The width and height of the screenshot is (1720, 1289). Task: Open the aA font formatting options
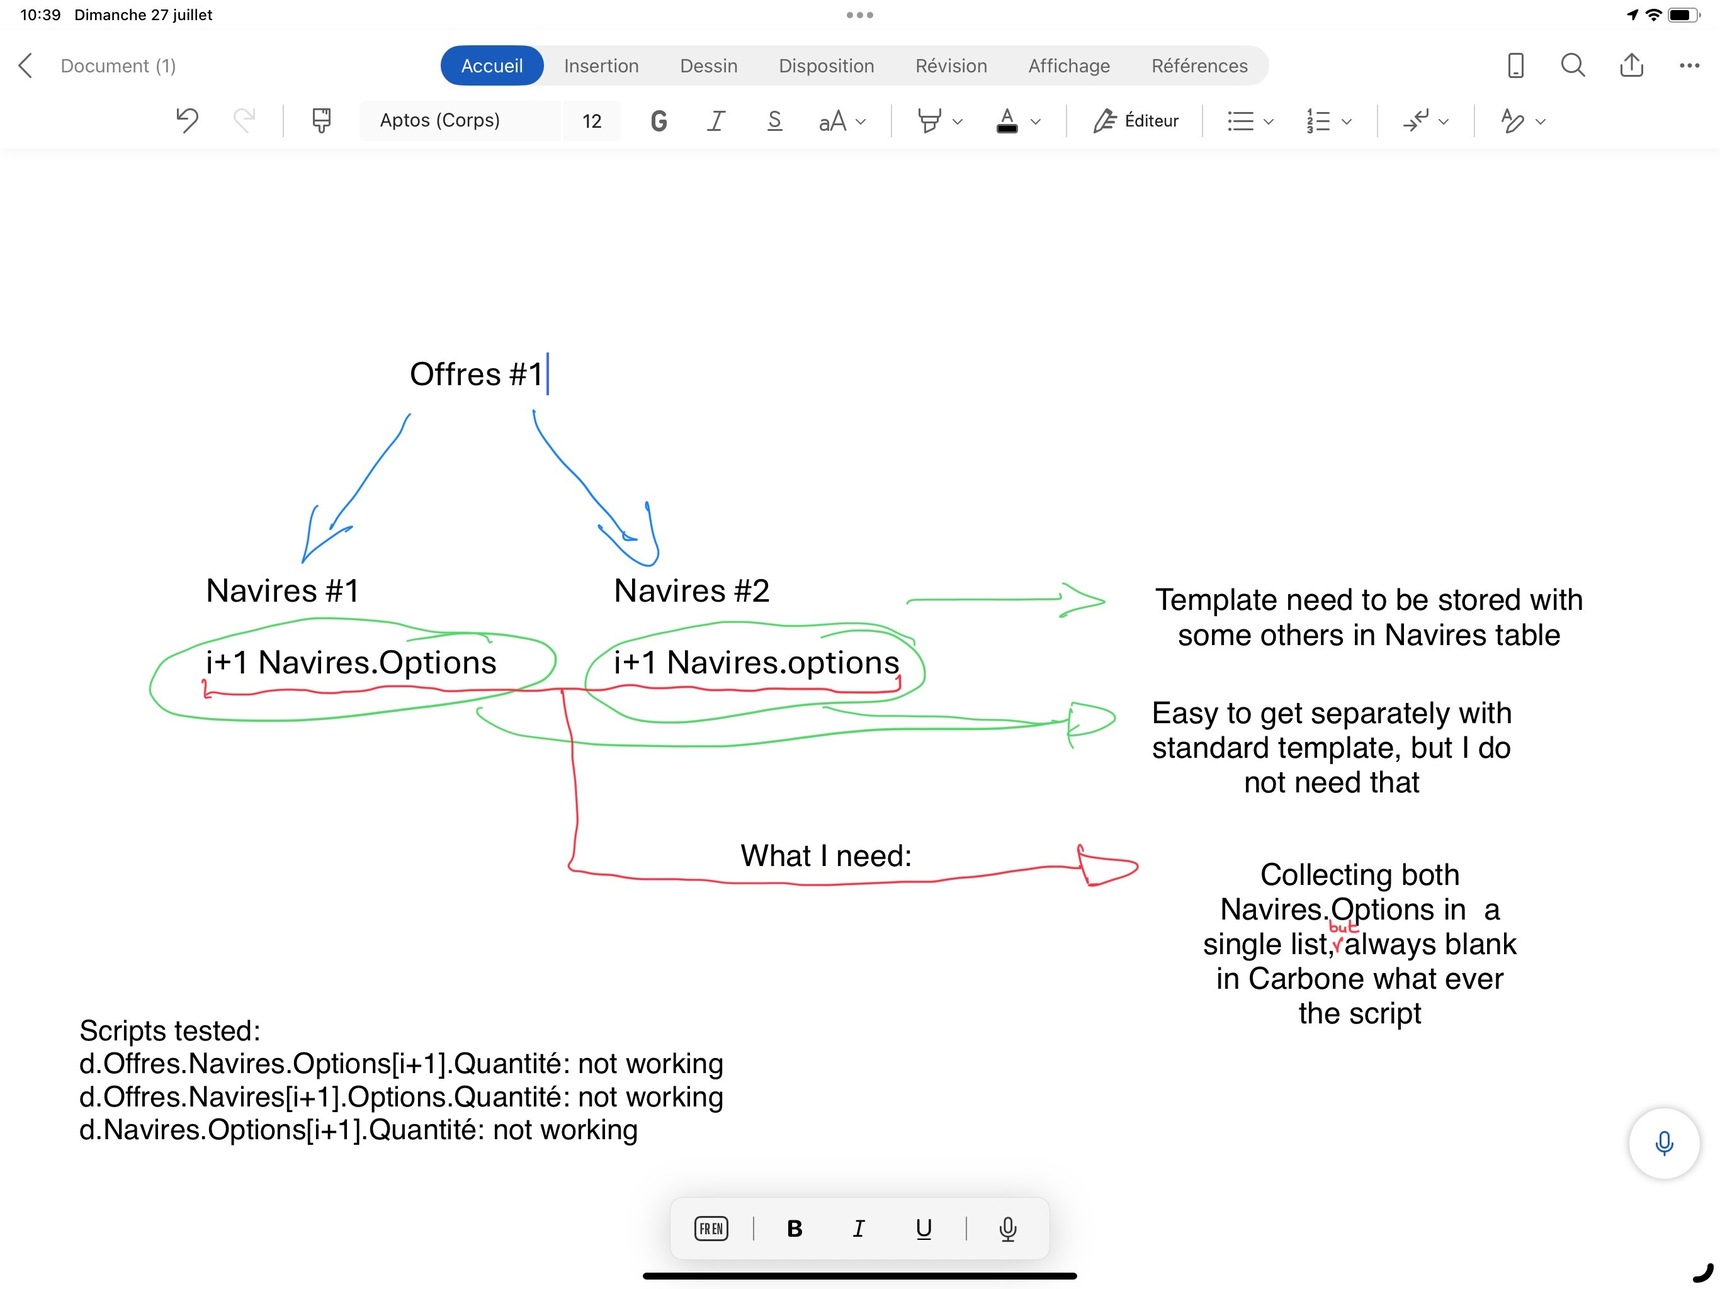841,121
